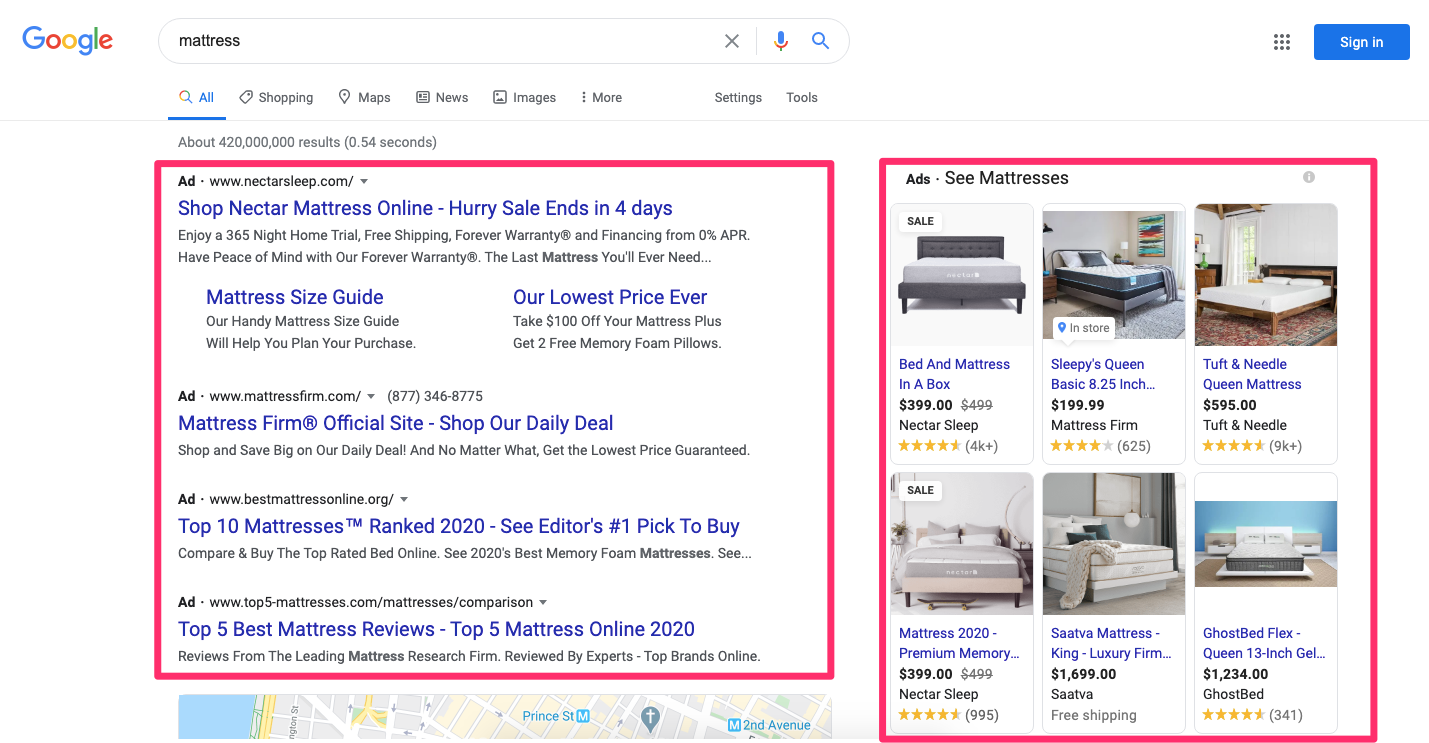
Task: Open the Our Lowest Price Ever sitelink
Action: 610,297
